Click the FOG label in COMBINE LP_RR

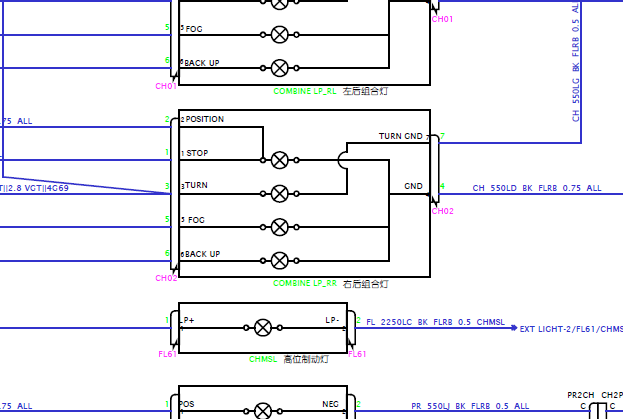click(196, 220)
